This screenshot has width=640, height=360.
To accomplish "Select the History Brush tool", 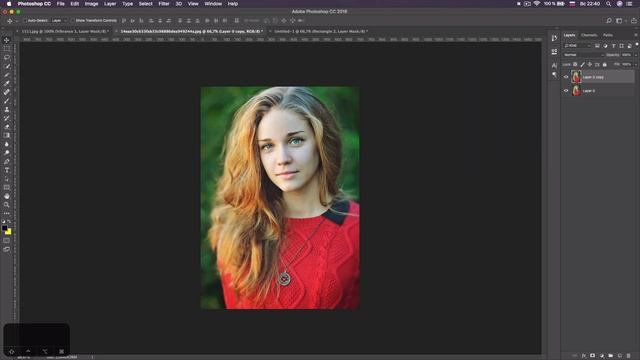I will pyautogui.click(x=7, y=118).
